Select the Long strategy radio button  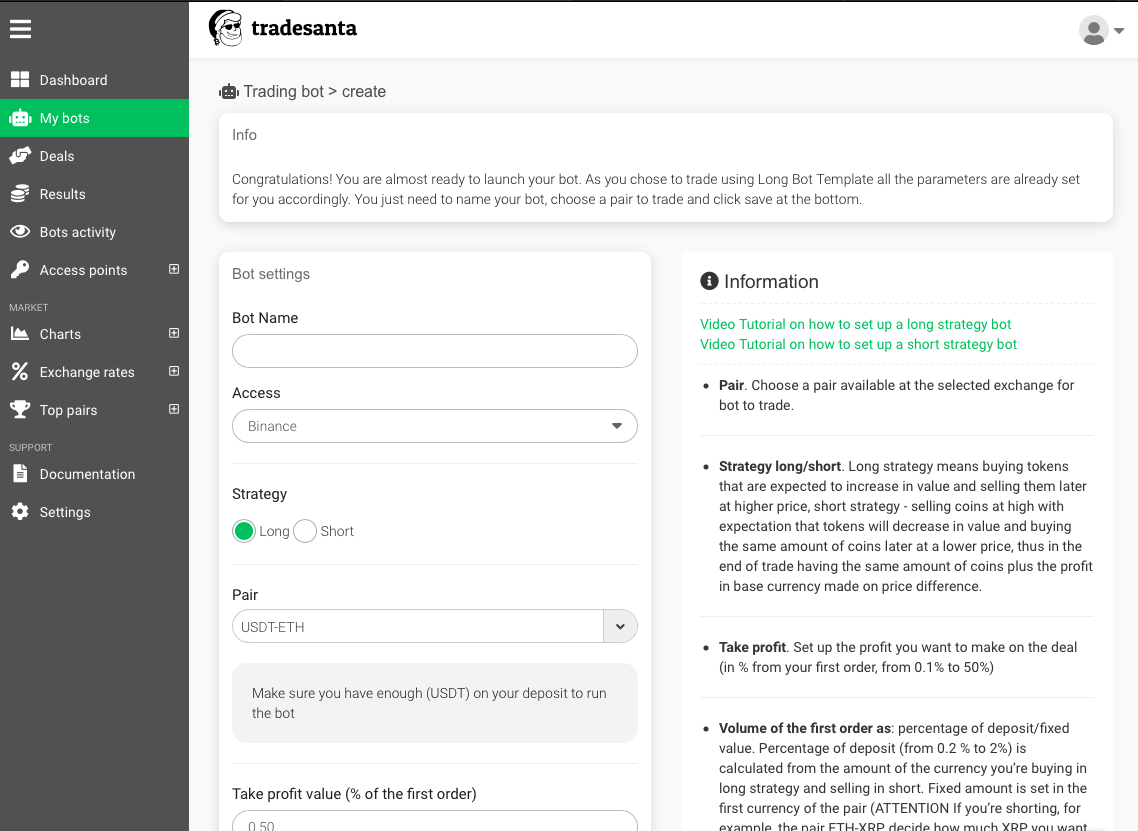[244, 531]
